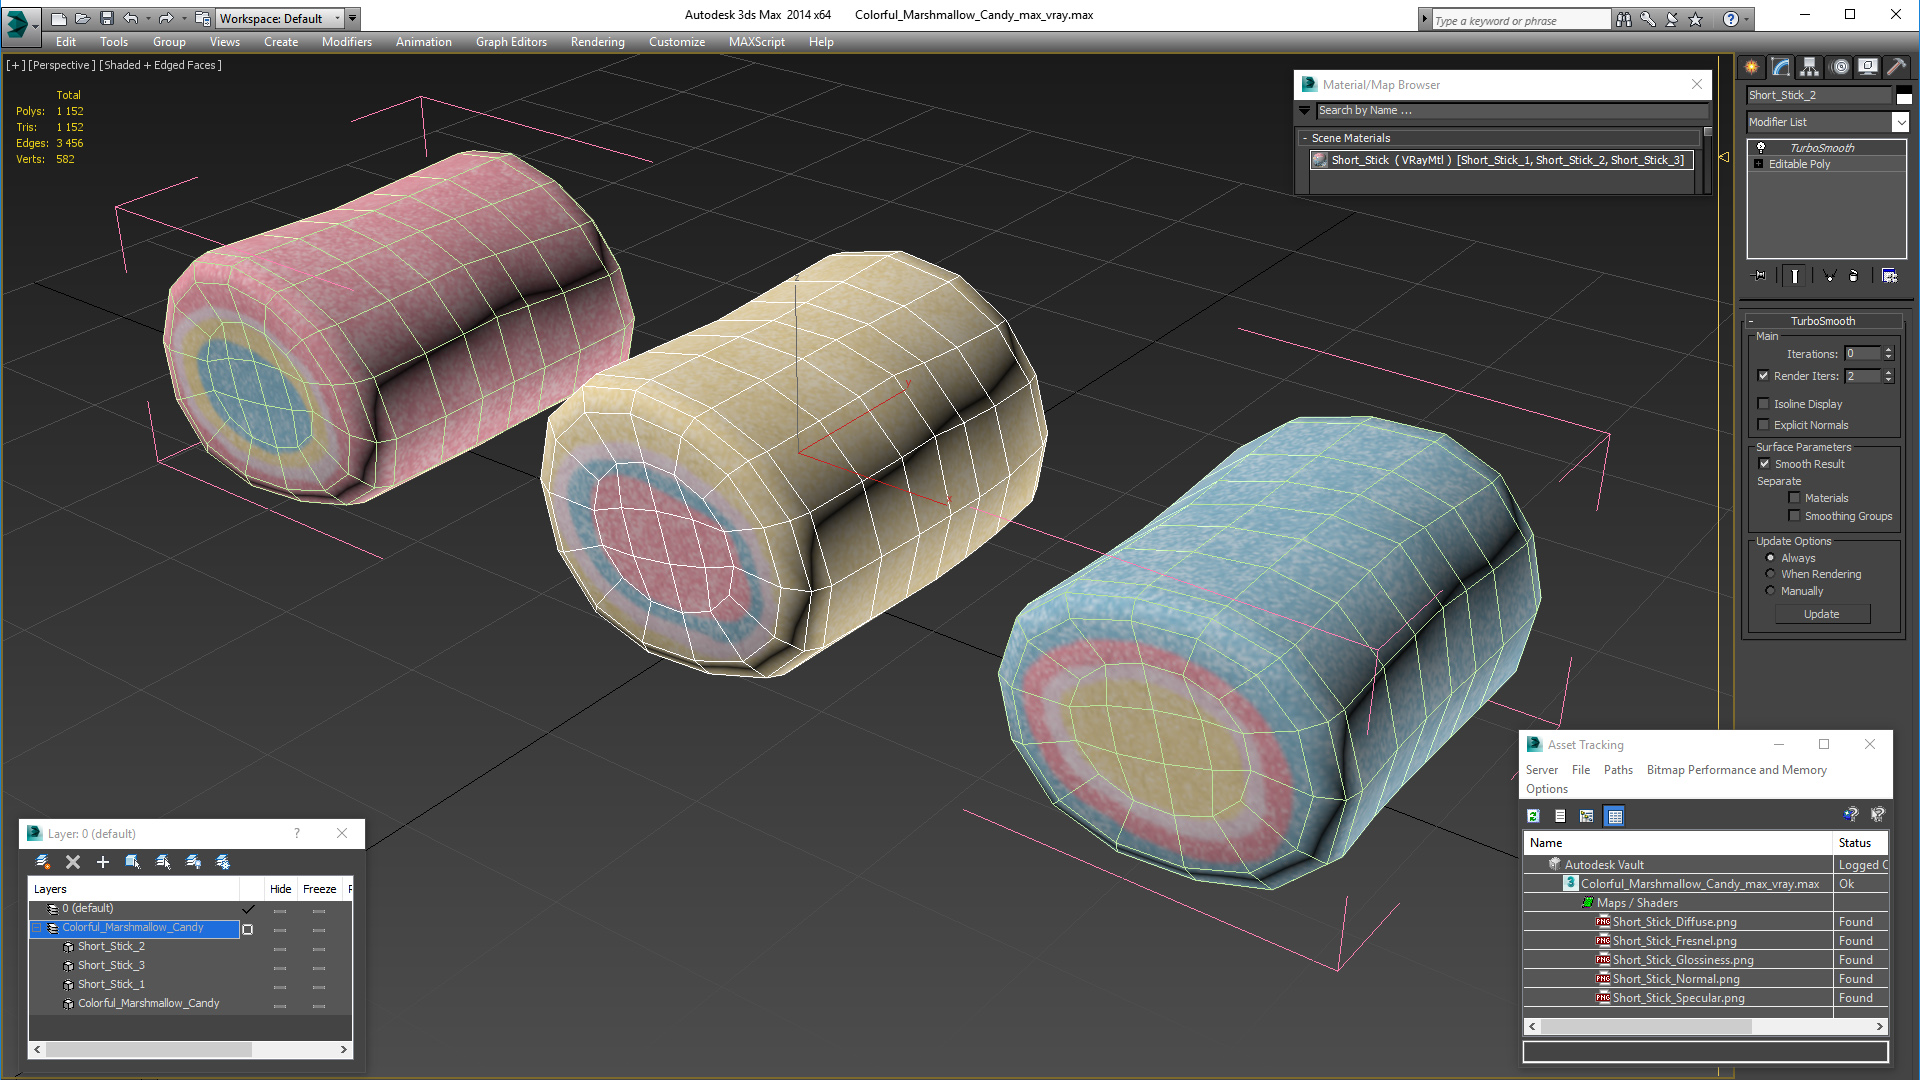
Task: Expand Colorful_Marshmallow_Candy layer group
Action: coord(38,926)
